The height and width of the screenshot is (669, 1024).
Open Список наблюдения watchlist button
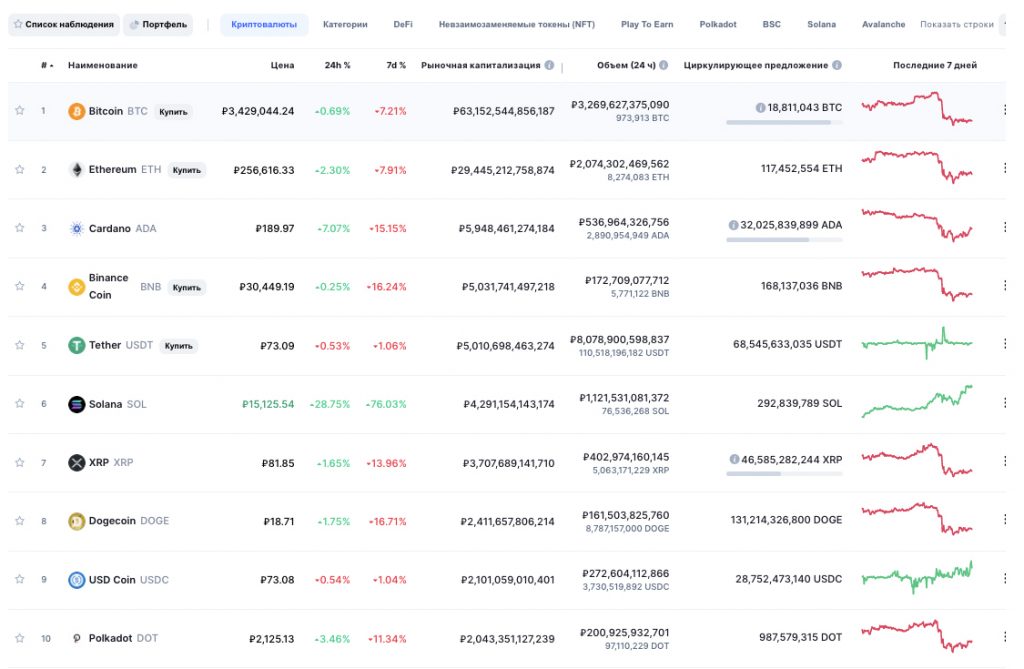(64, 24)
